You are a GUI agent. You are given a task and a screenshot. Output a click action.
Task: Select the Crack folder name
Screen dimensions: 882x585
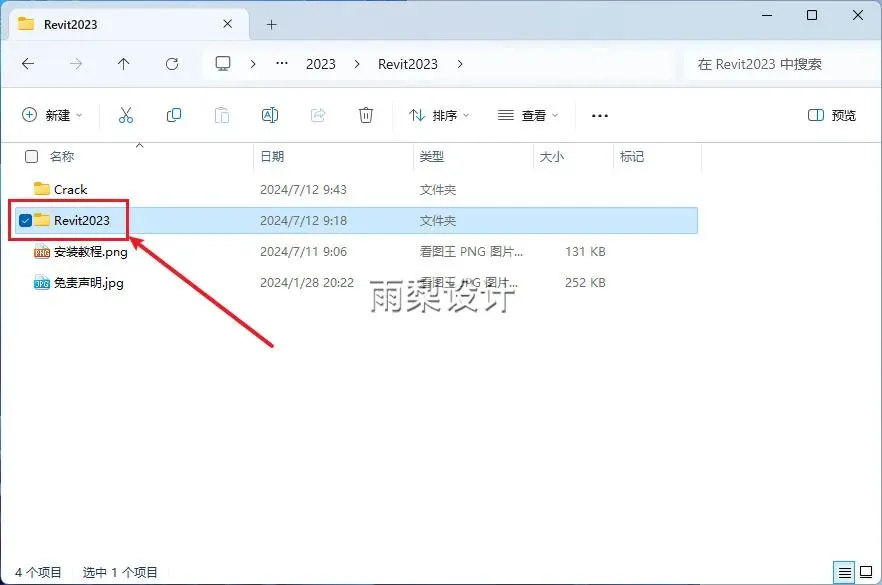tap(70, 190)
